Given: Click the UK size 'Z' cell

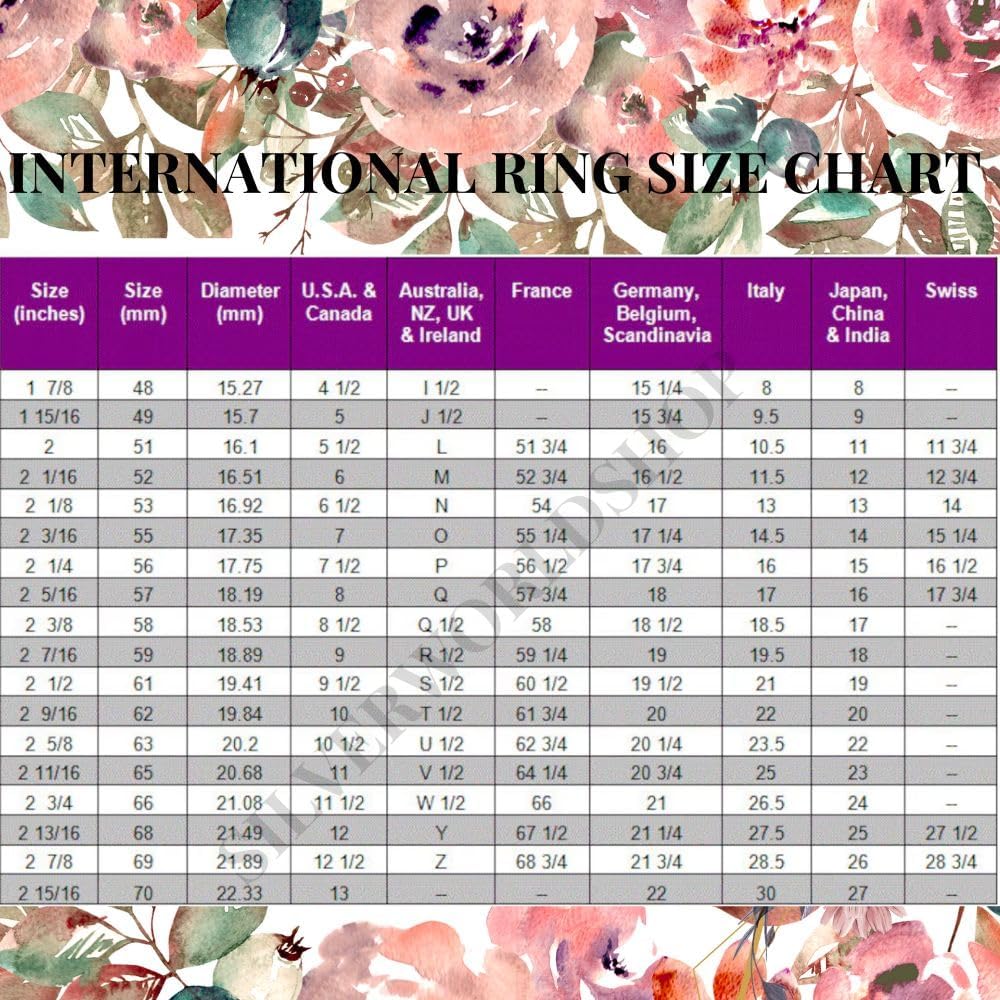Looking at the screenshot, I should [441, 862].
